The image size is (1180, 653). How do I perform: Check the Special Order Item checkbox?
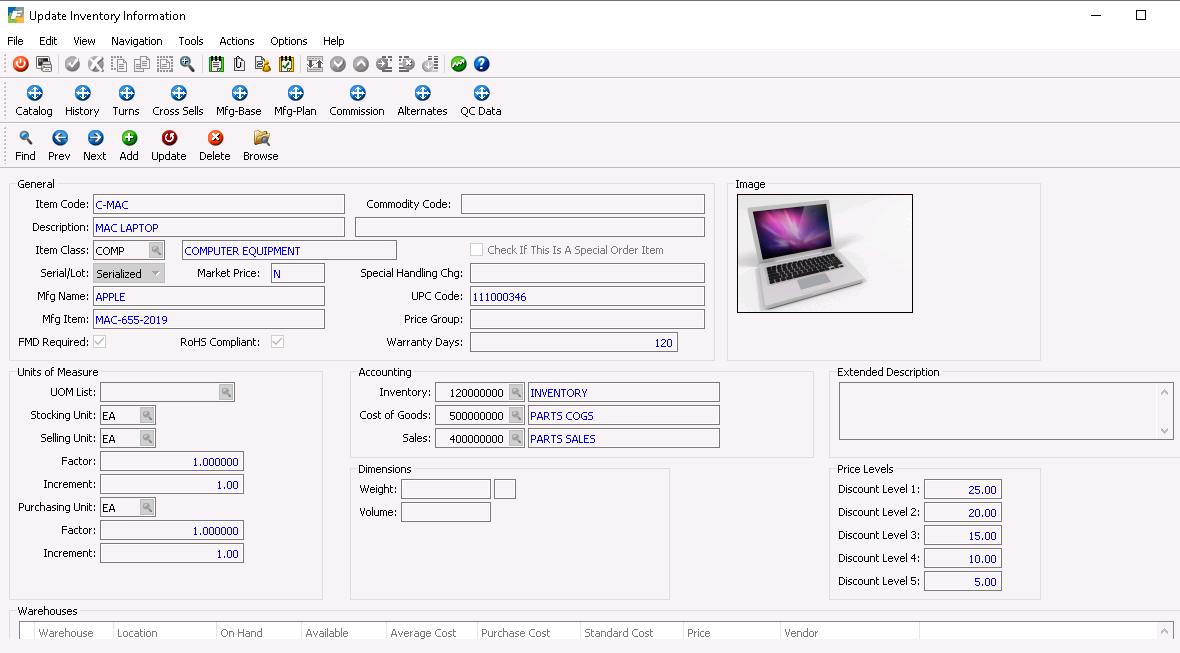[x=477, y=250]
